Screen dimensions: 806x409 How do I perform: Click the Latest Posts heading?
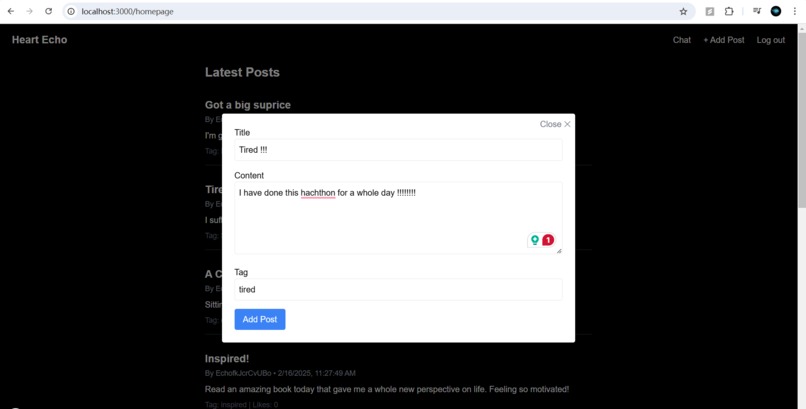click(x=242, y=72)
